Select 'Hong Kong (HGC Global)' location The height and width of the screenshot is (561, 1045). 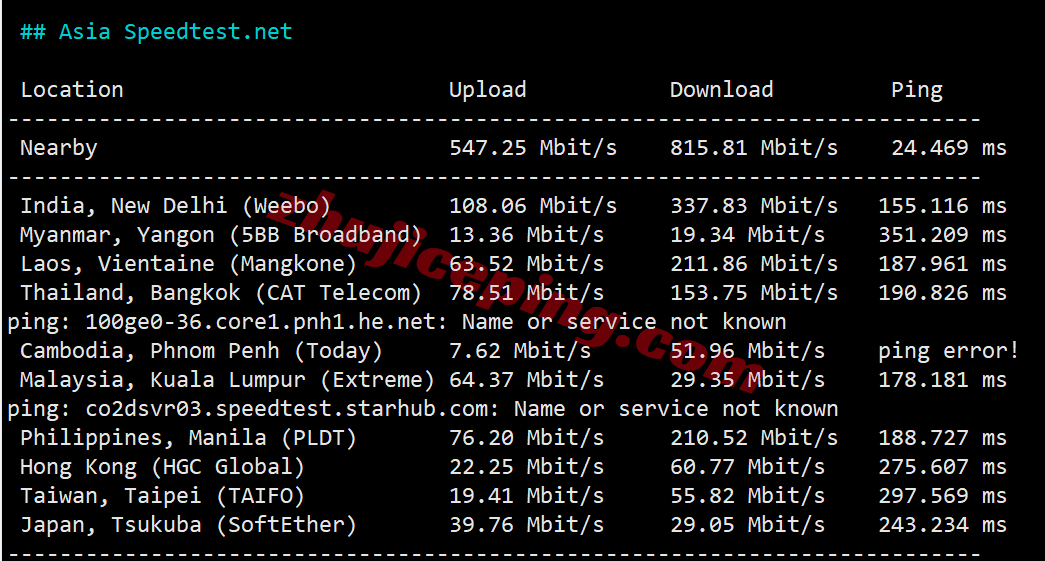[x=163, y=467]
